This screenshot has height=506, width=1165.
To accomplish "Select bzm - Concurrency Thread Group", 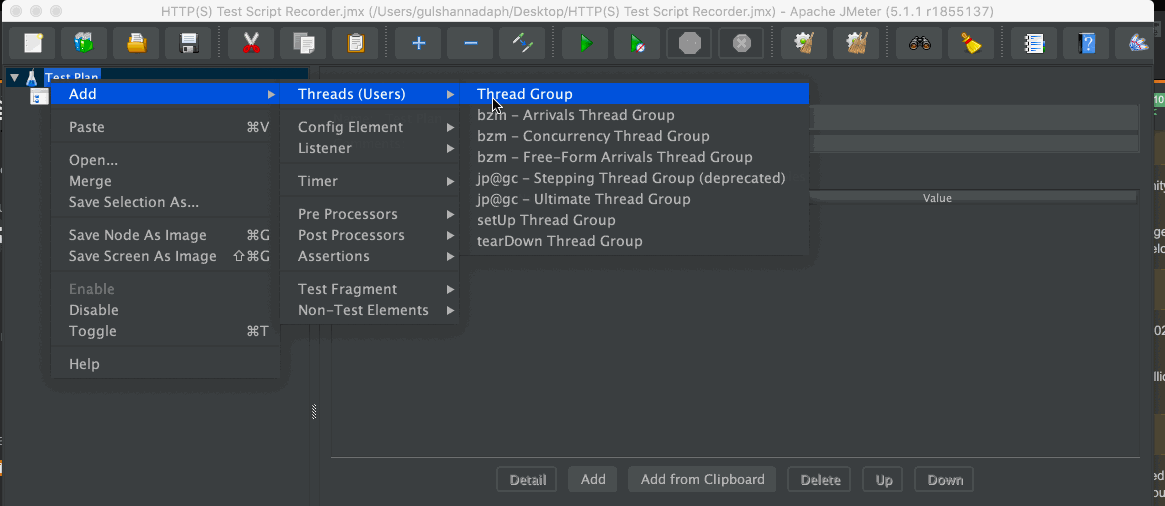I will pyautogui.click(x=635, y=136).
